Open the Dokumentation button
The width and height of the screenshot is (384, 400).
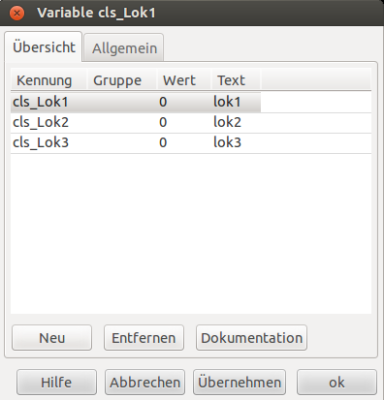pyautogui.click(x=252, y=338)
